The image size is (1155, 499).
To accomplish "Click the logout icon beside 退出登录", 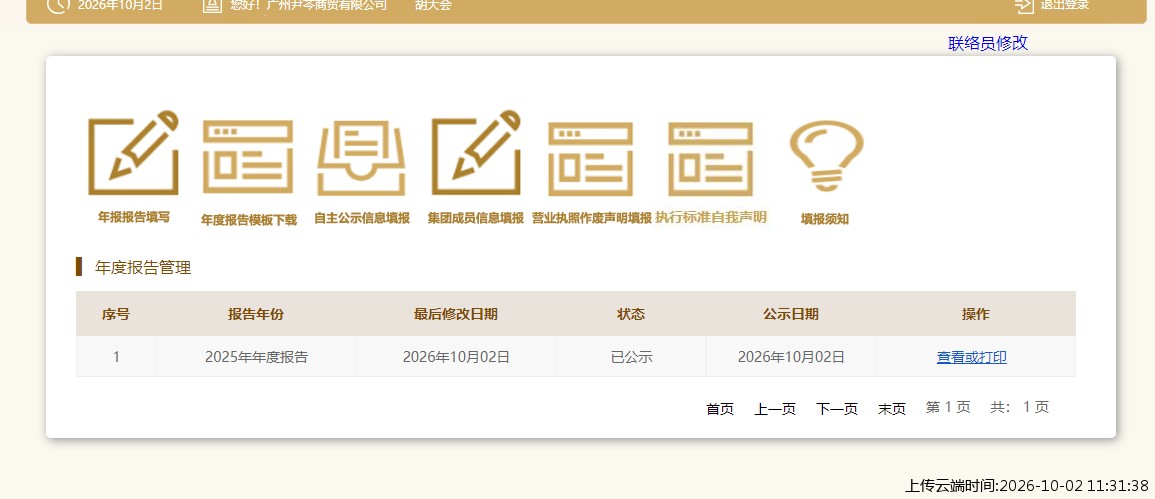I will pos(1024,5).
